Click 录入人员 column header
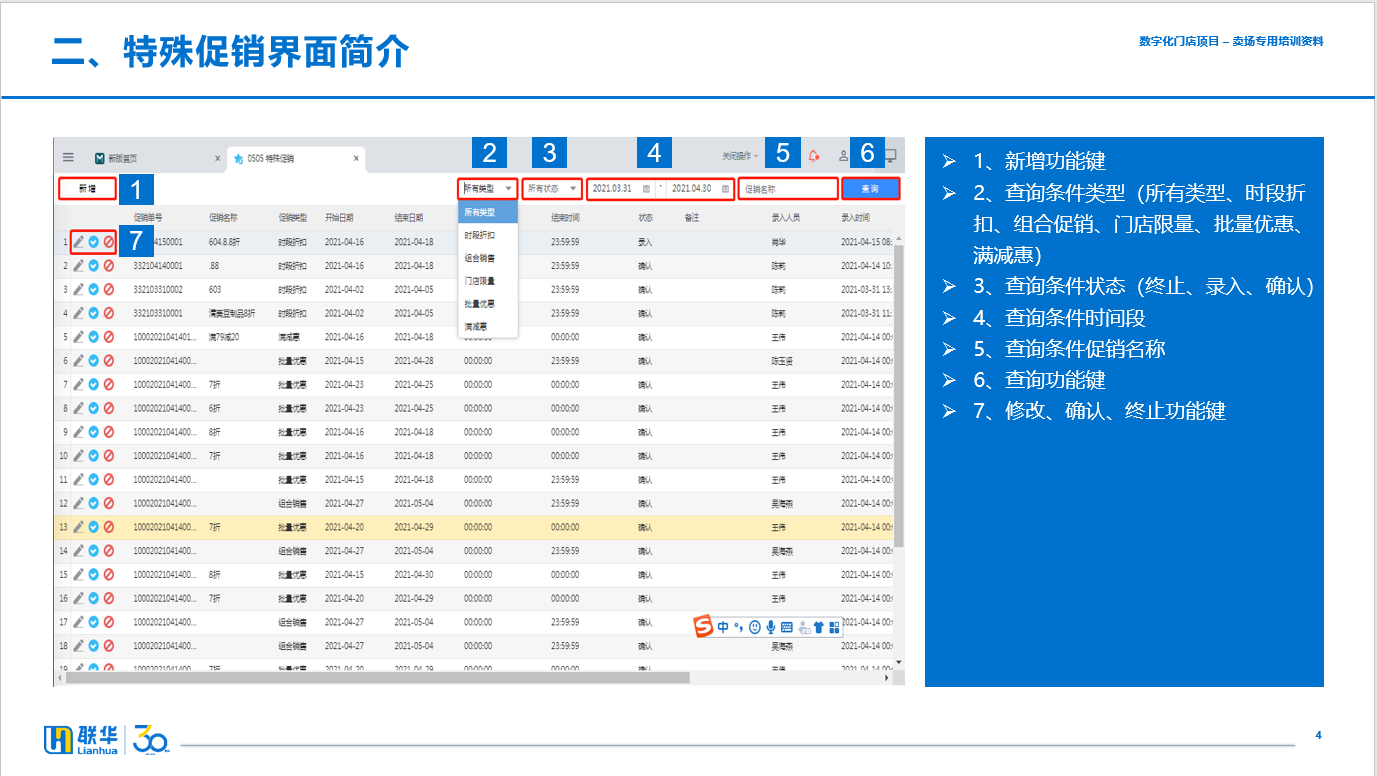Image resolution: width=1377 pixels, height=776 pixels. tap(785, 217)
